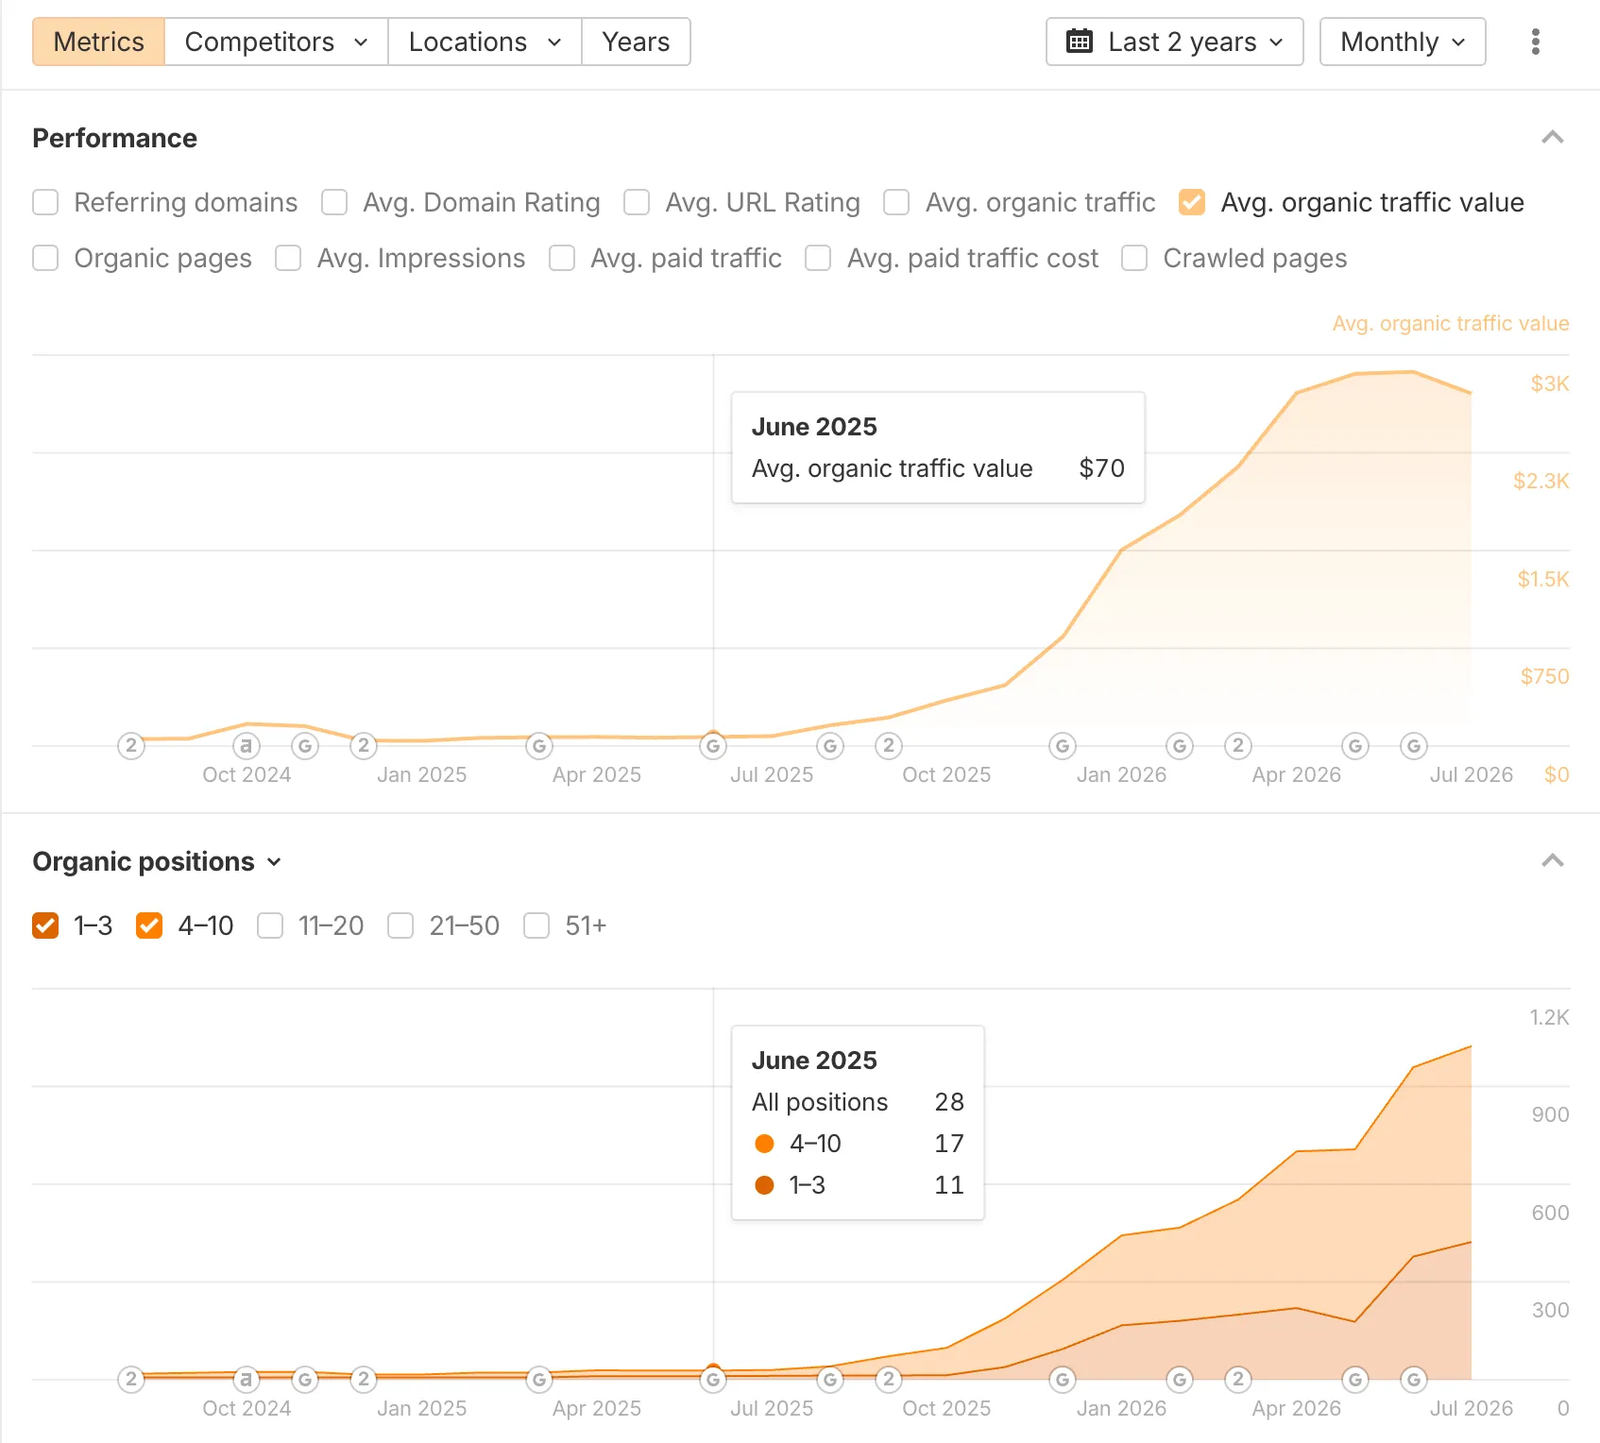The height and width of the screenshot is (1443, 1600).
Task: Enable the 11–20 positions checkbox
Action: click(270, 926)
